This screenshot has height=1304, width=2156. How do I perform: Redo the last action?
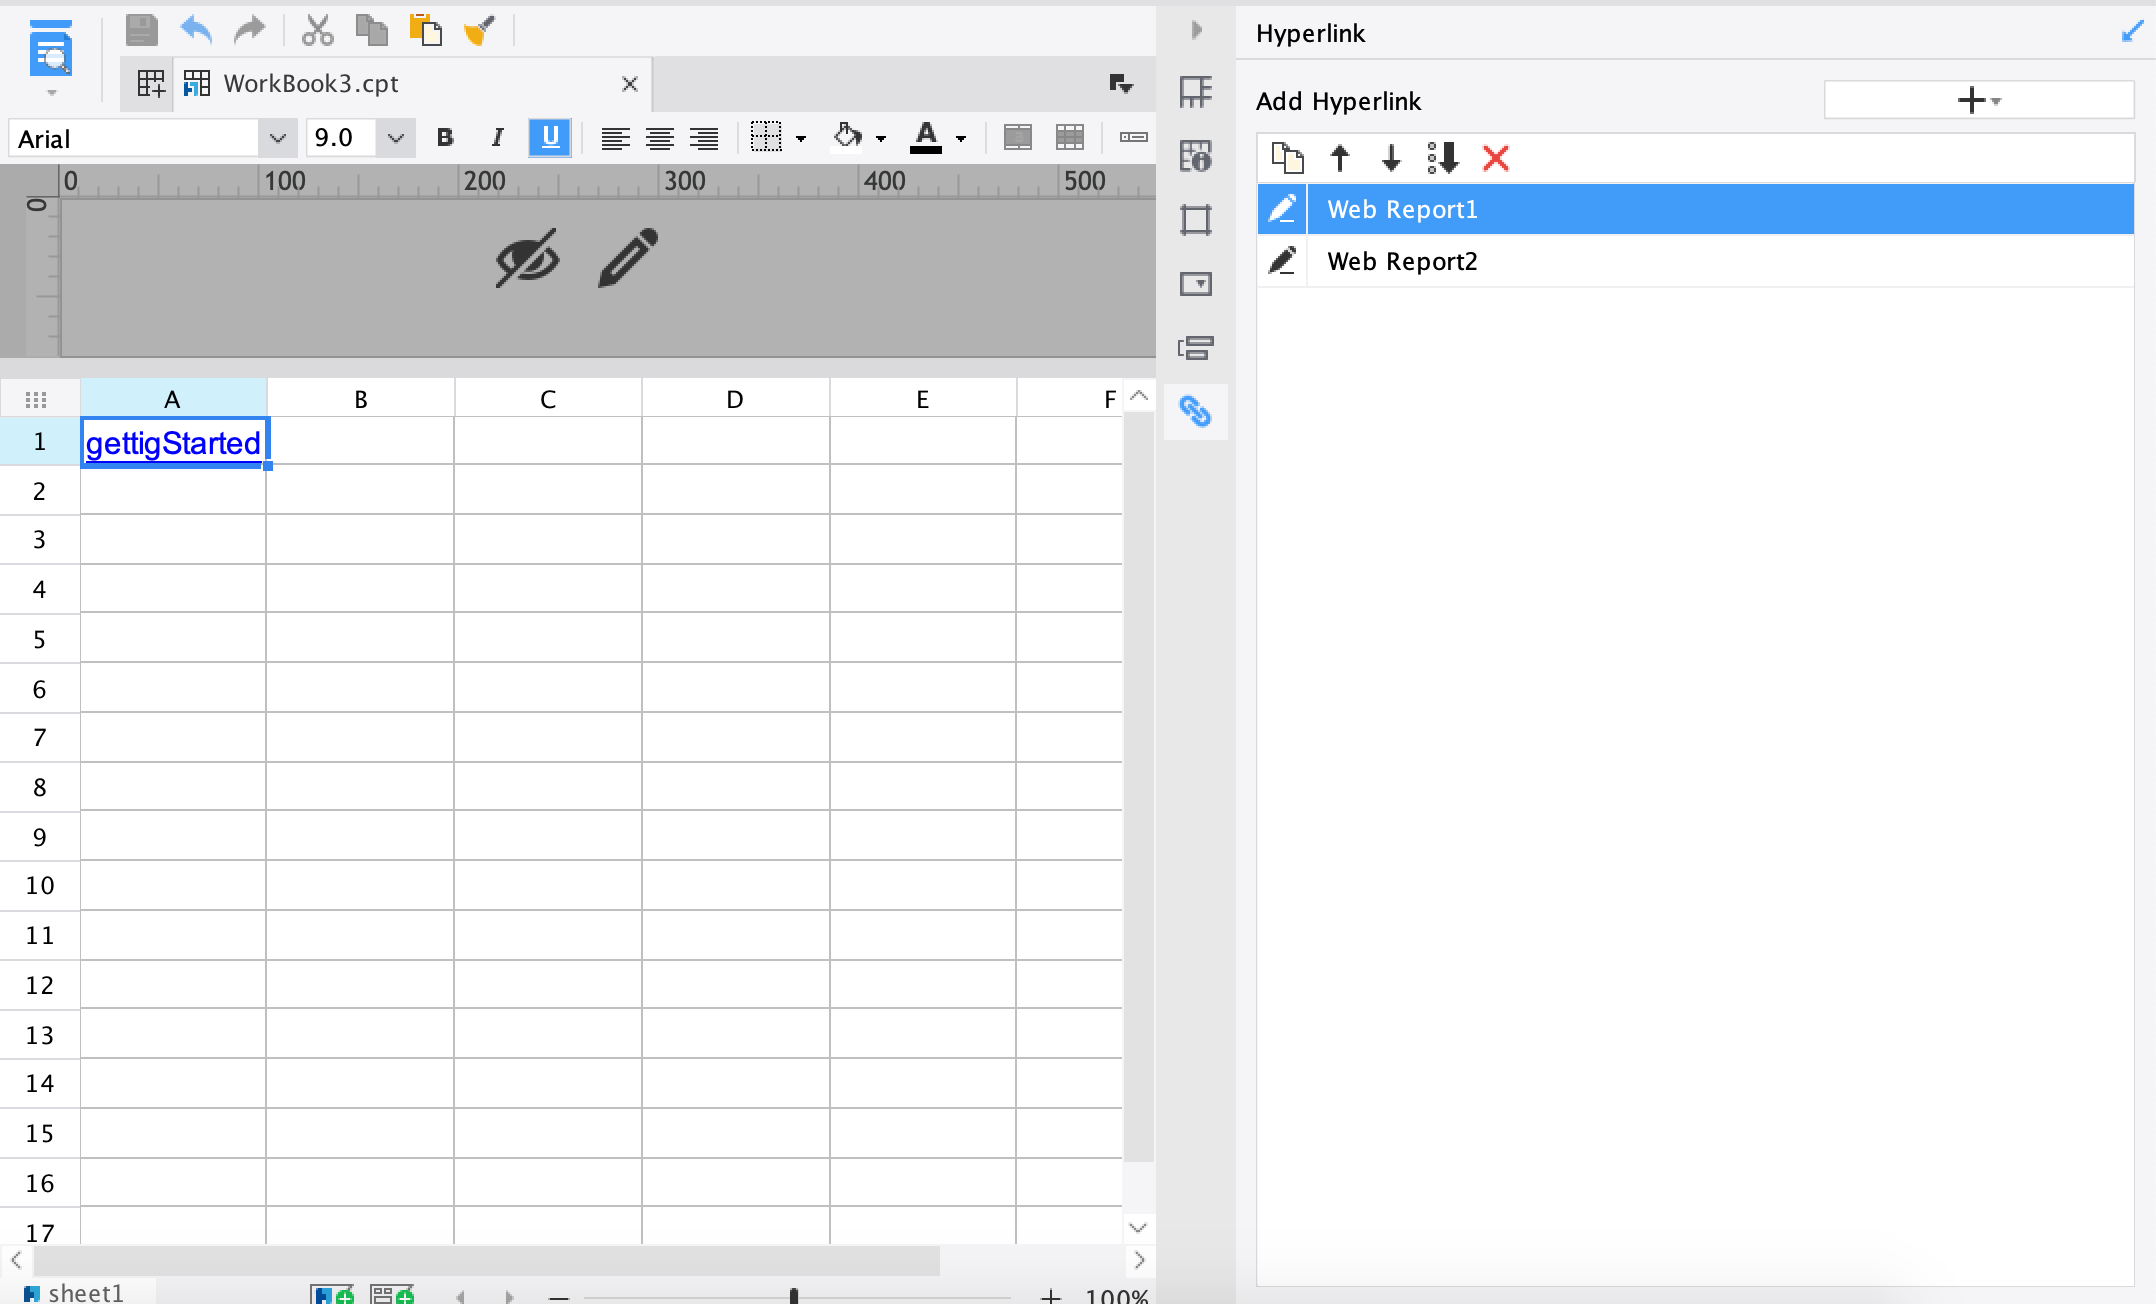point(249,31)
